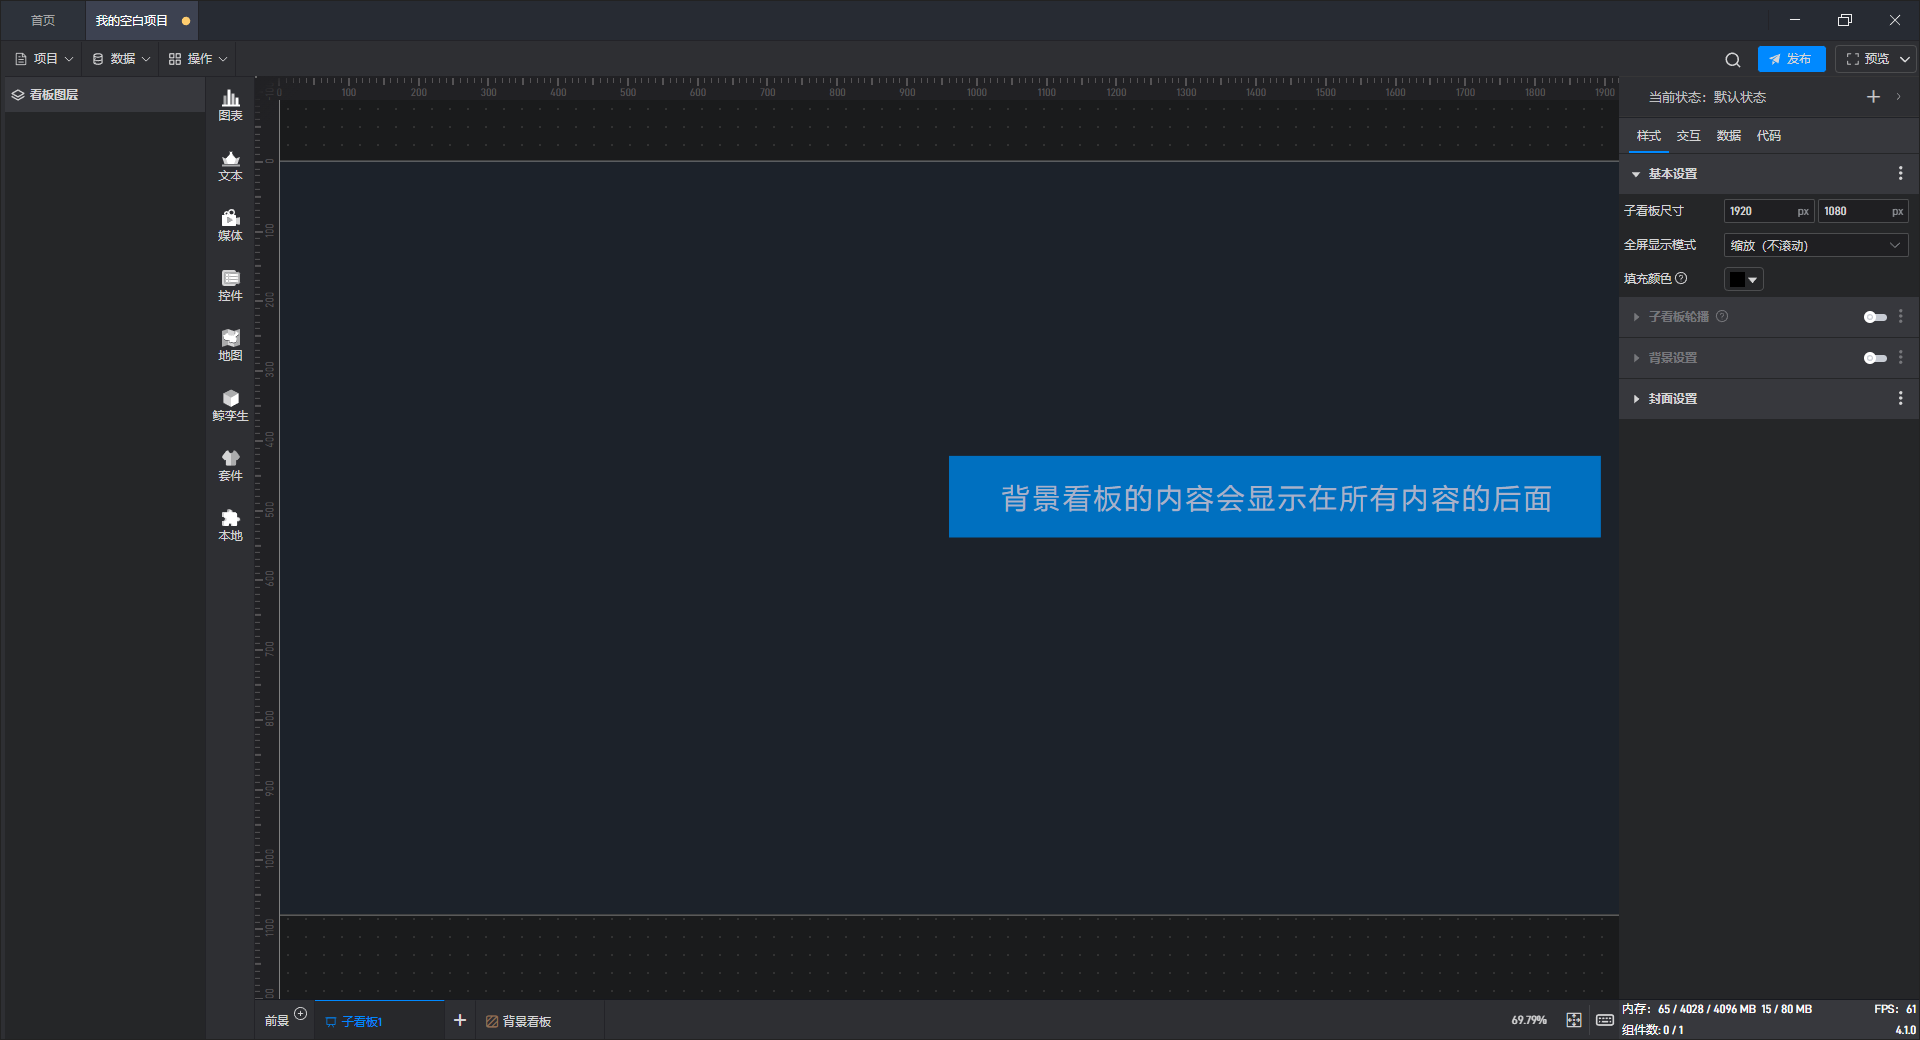The image size is (1920, 1040).
Task: Open the 鲸孪生 twin components icon
Action: point(230,405)
